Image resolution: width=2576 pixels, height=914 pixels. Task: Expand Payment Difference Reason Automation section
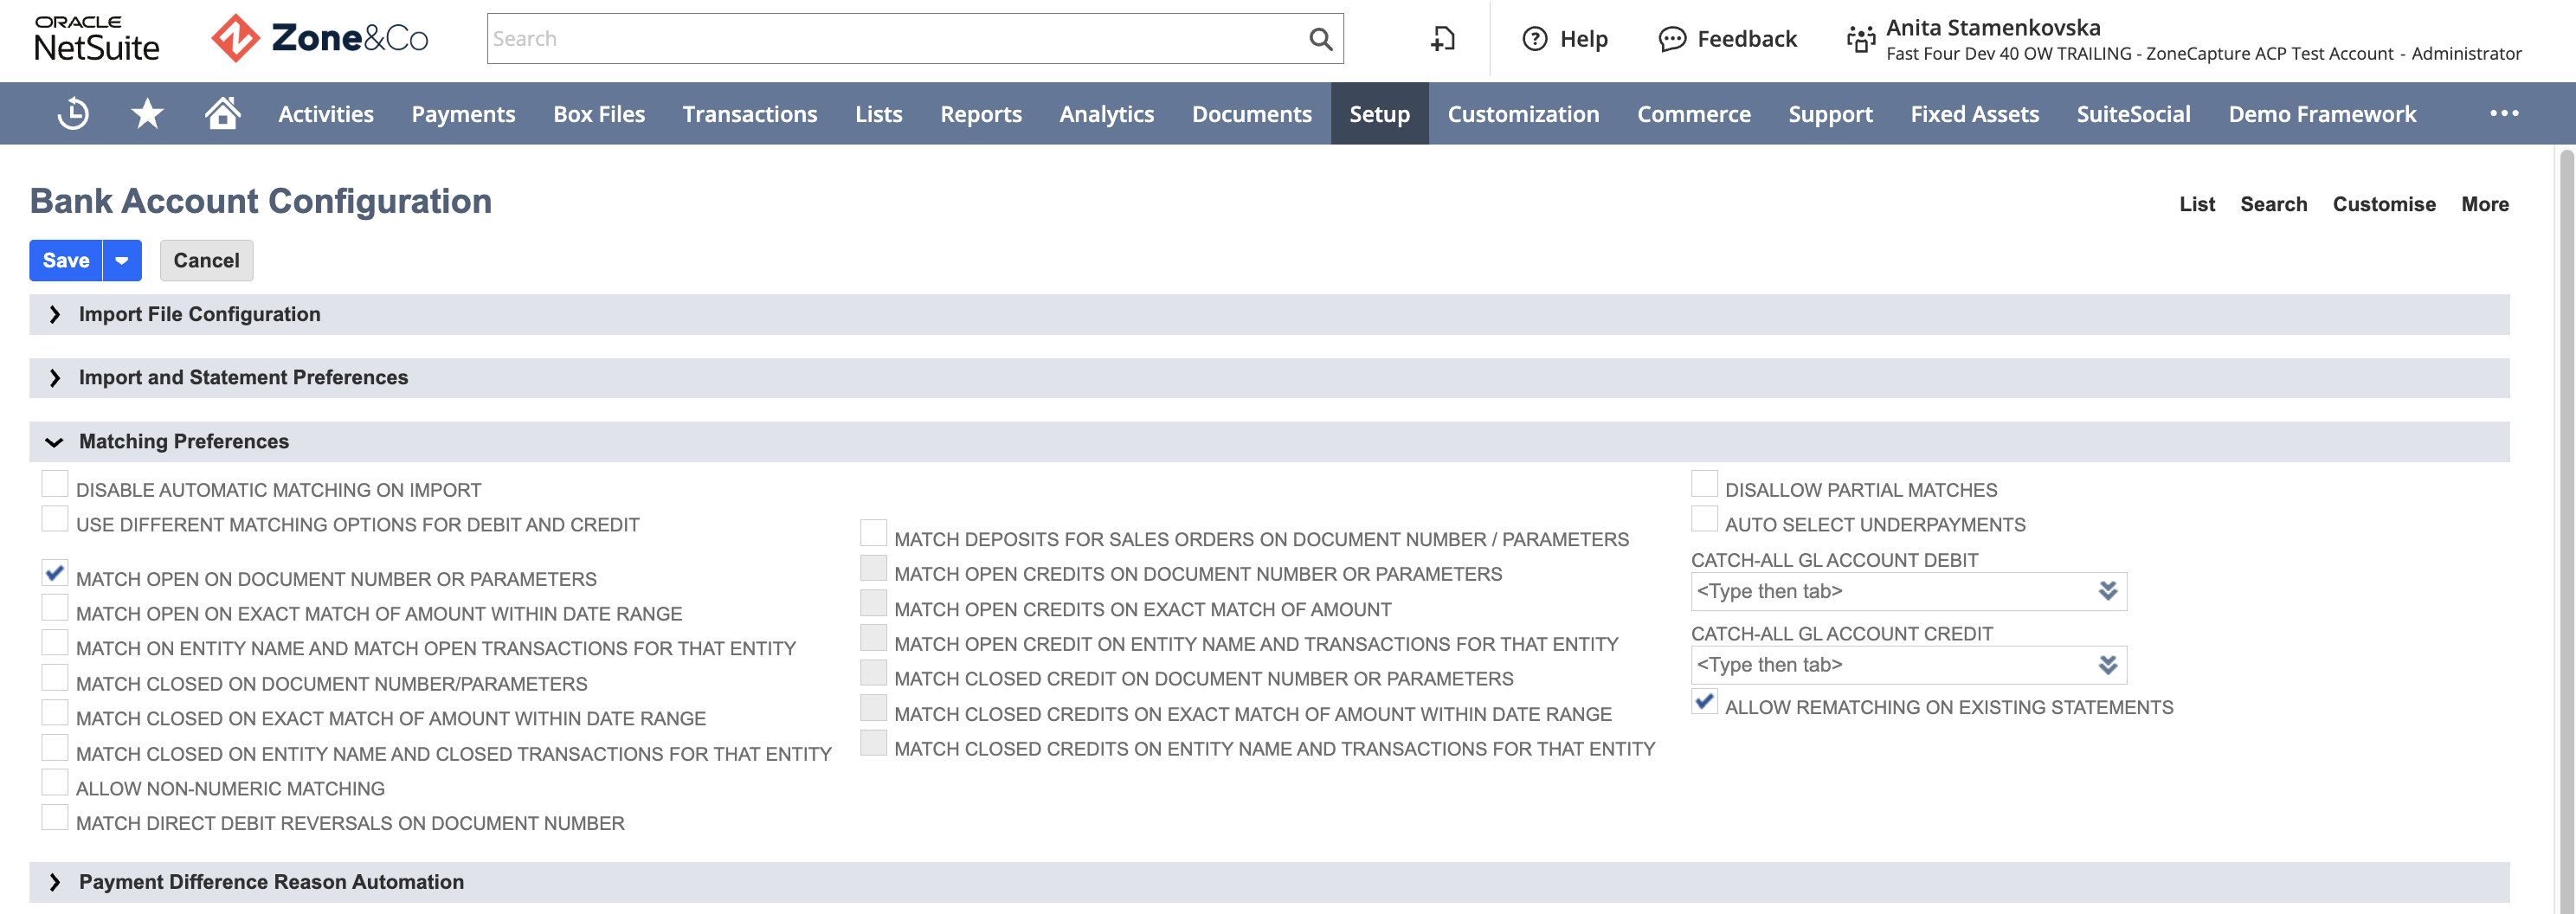click(55, 882)
